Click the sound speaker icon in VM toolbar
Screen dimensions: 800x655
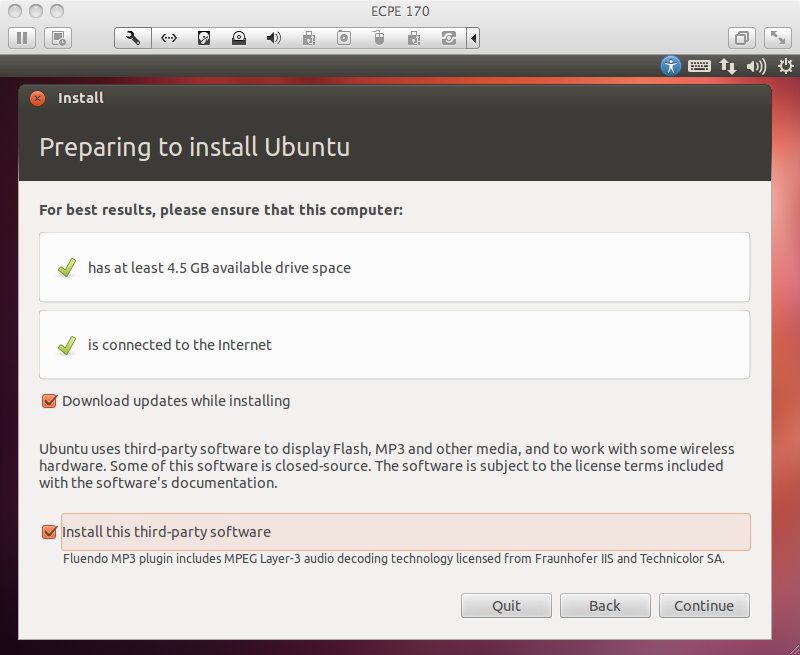click(273, 38)
